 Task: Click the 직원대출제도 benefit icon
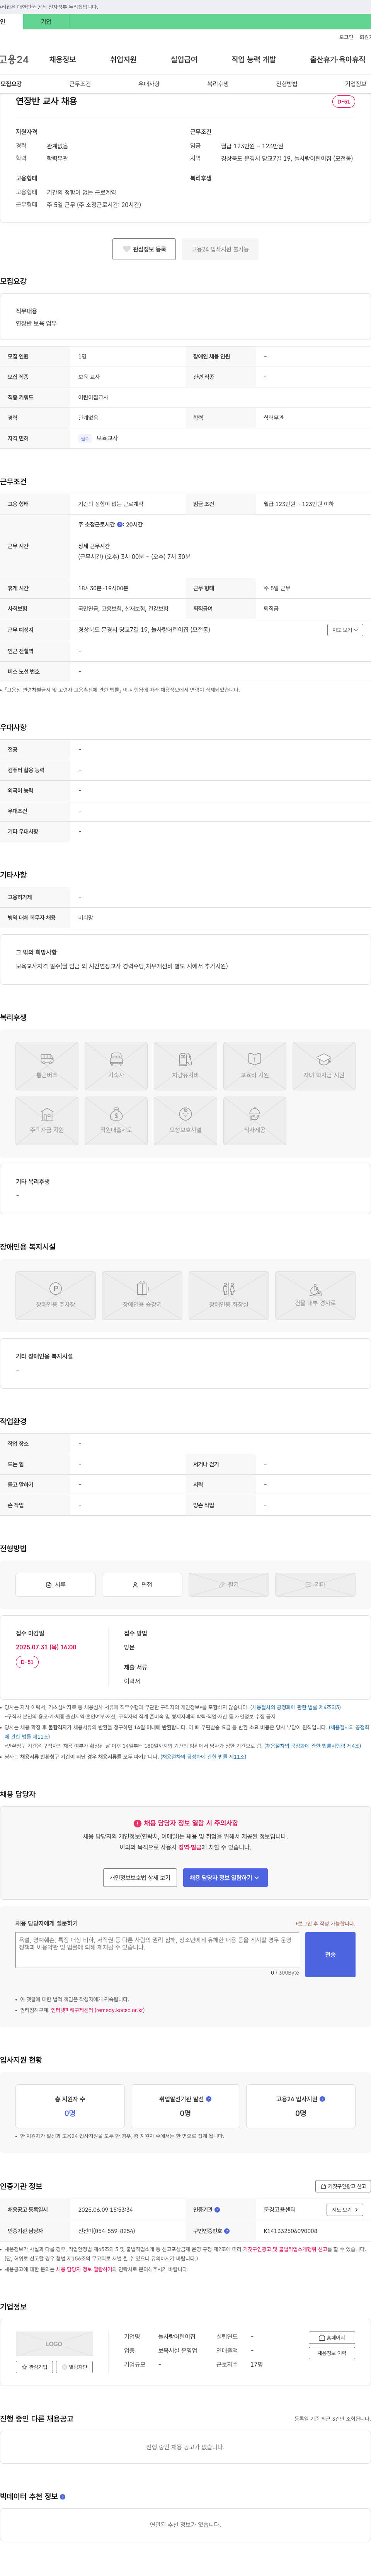tap(116, 1121)
